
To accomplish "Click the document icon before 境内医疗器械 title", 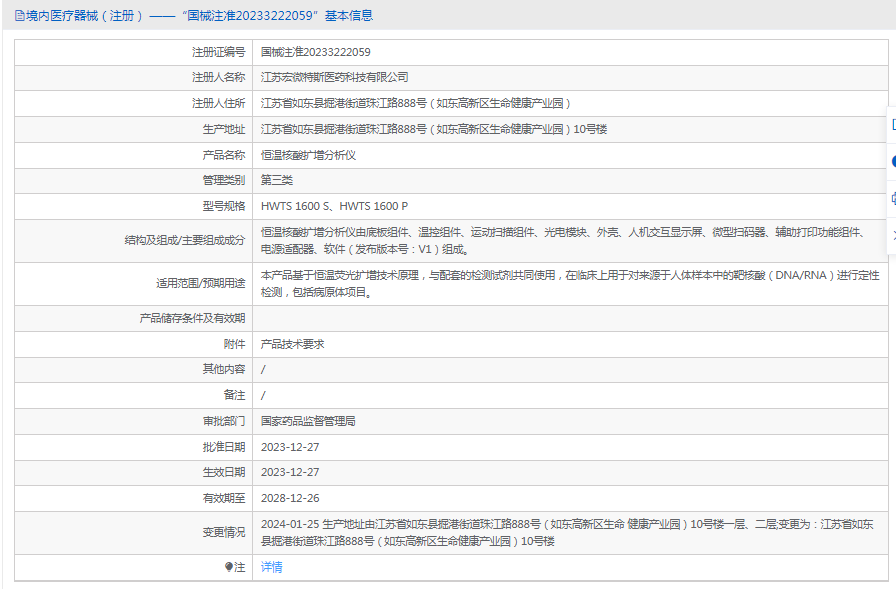I will coord(19,16).
